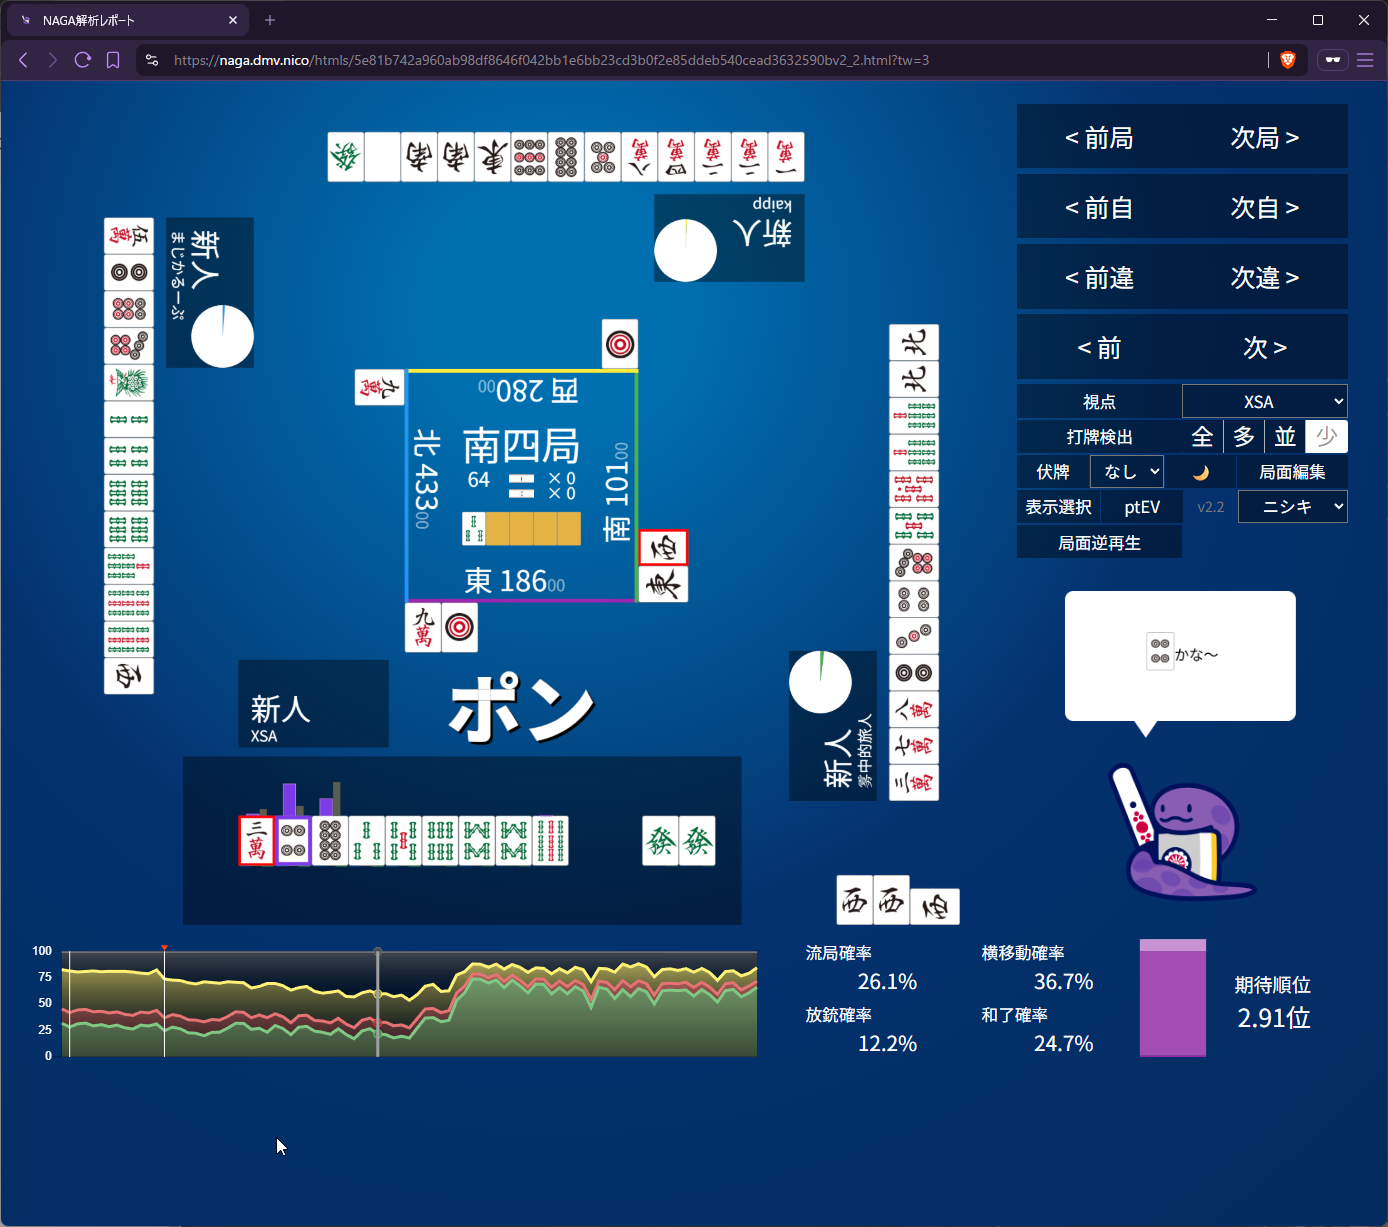
Task: Reload the page with the refresh icon
Action: [83, 60]
